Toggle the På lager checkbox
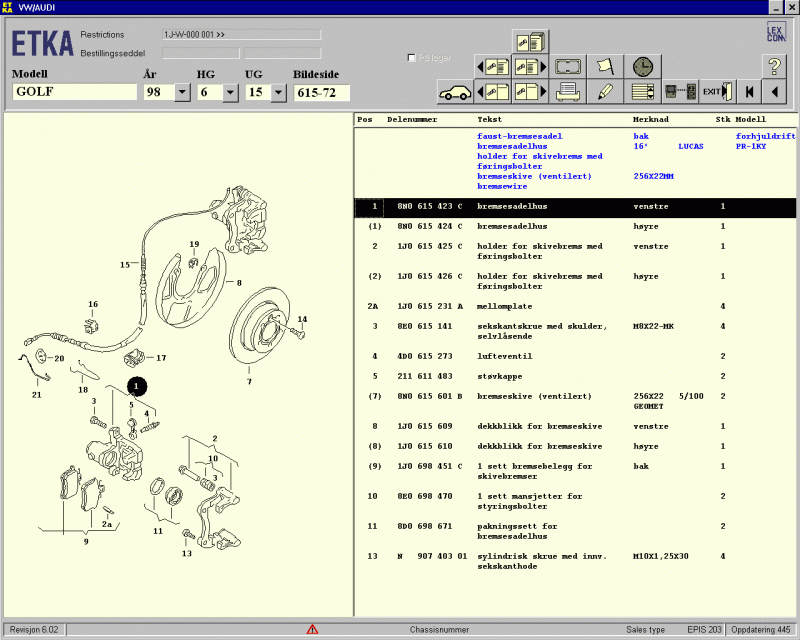Image resolution: width=800 pixels, height=640 pixels. 412,58
